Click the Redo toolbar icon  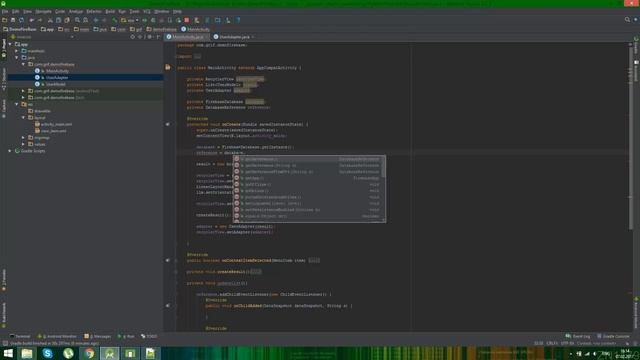point(40,20)
